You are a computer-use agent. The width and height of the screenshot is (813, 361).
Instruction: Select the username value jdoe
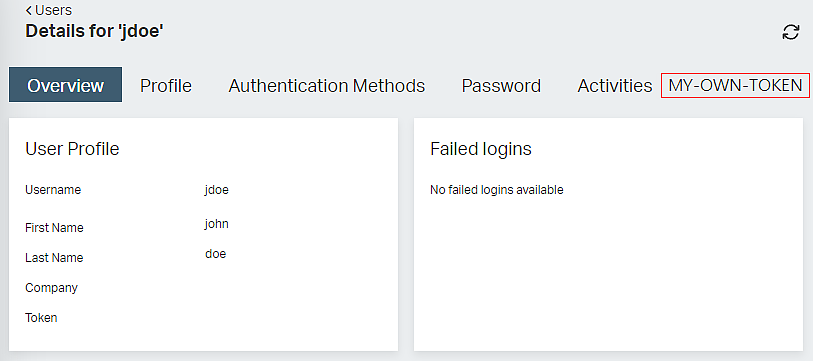(x=216, y=190)
